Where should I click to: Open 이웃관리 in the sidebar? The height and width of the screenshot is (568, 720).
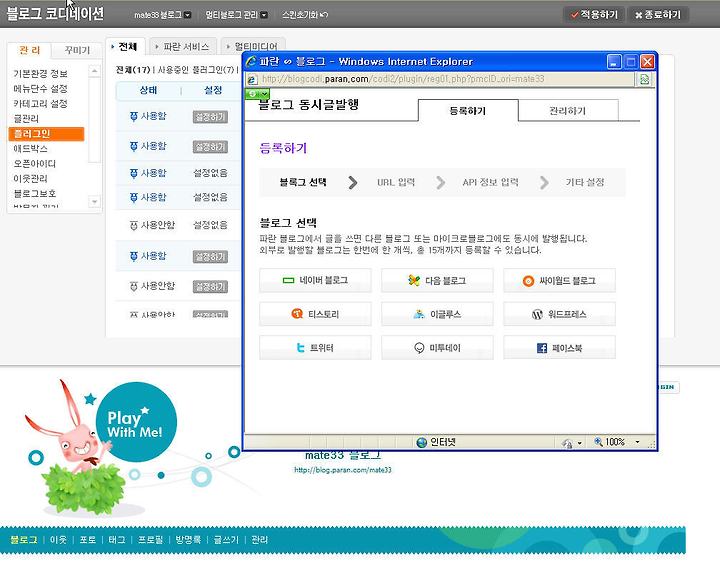(x=30, y=179)
